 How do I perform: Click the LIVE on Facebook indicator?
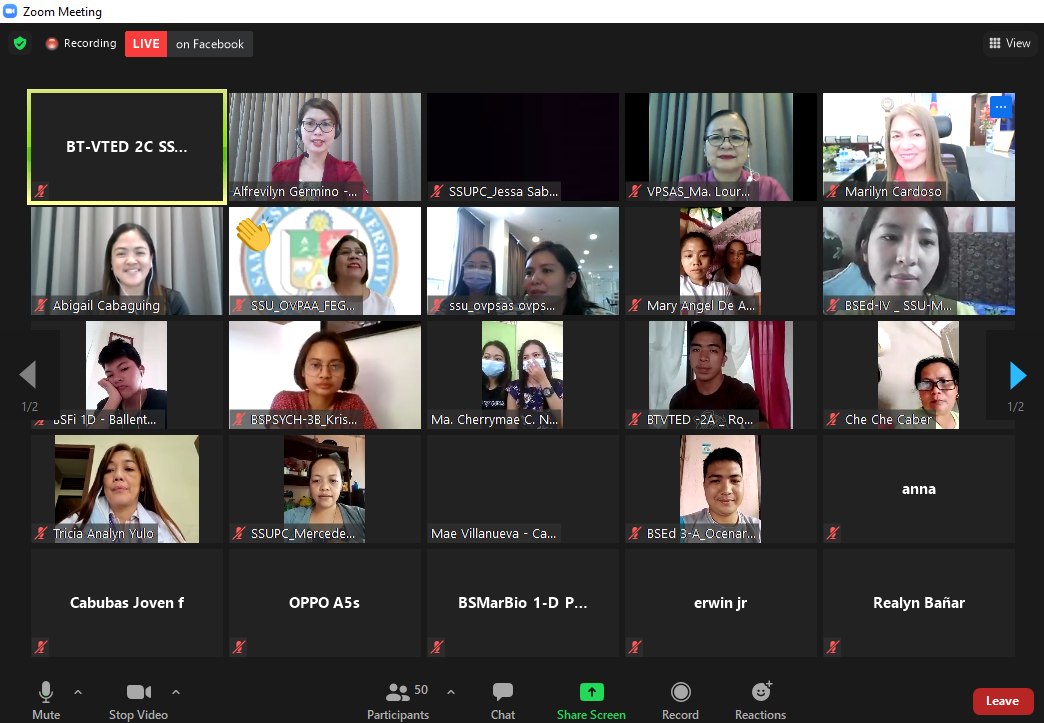point(189,44)
